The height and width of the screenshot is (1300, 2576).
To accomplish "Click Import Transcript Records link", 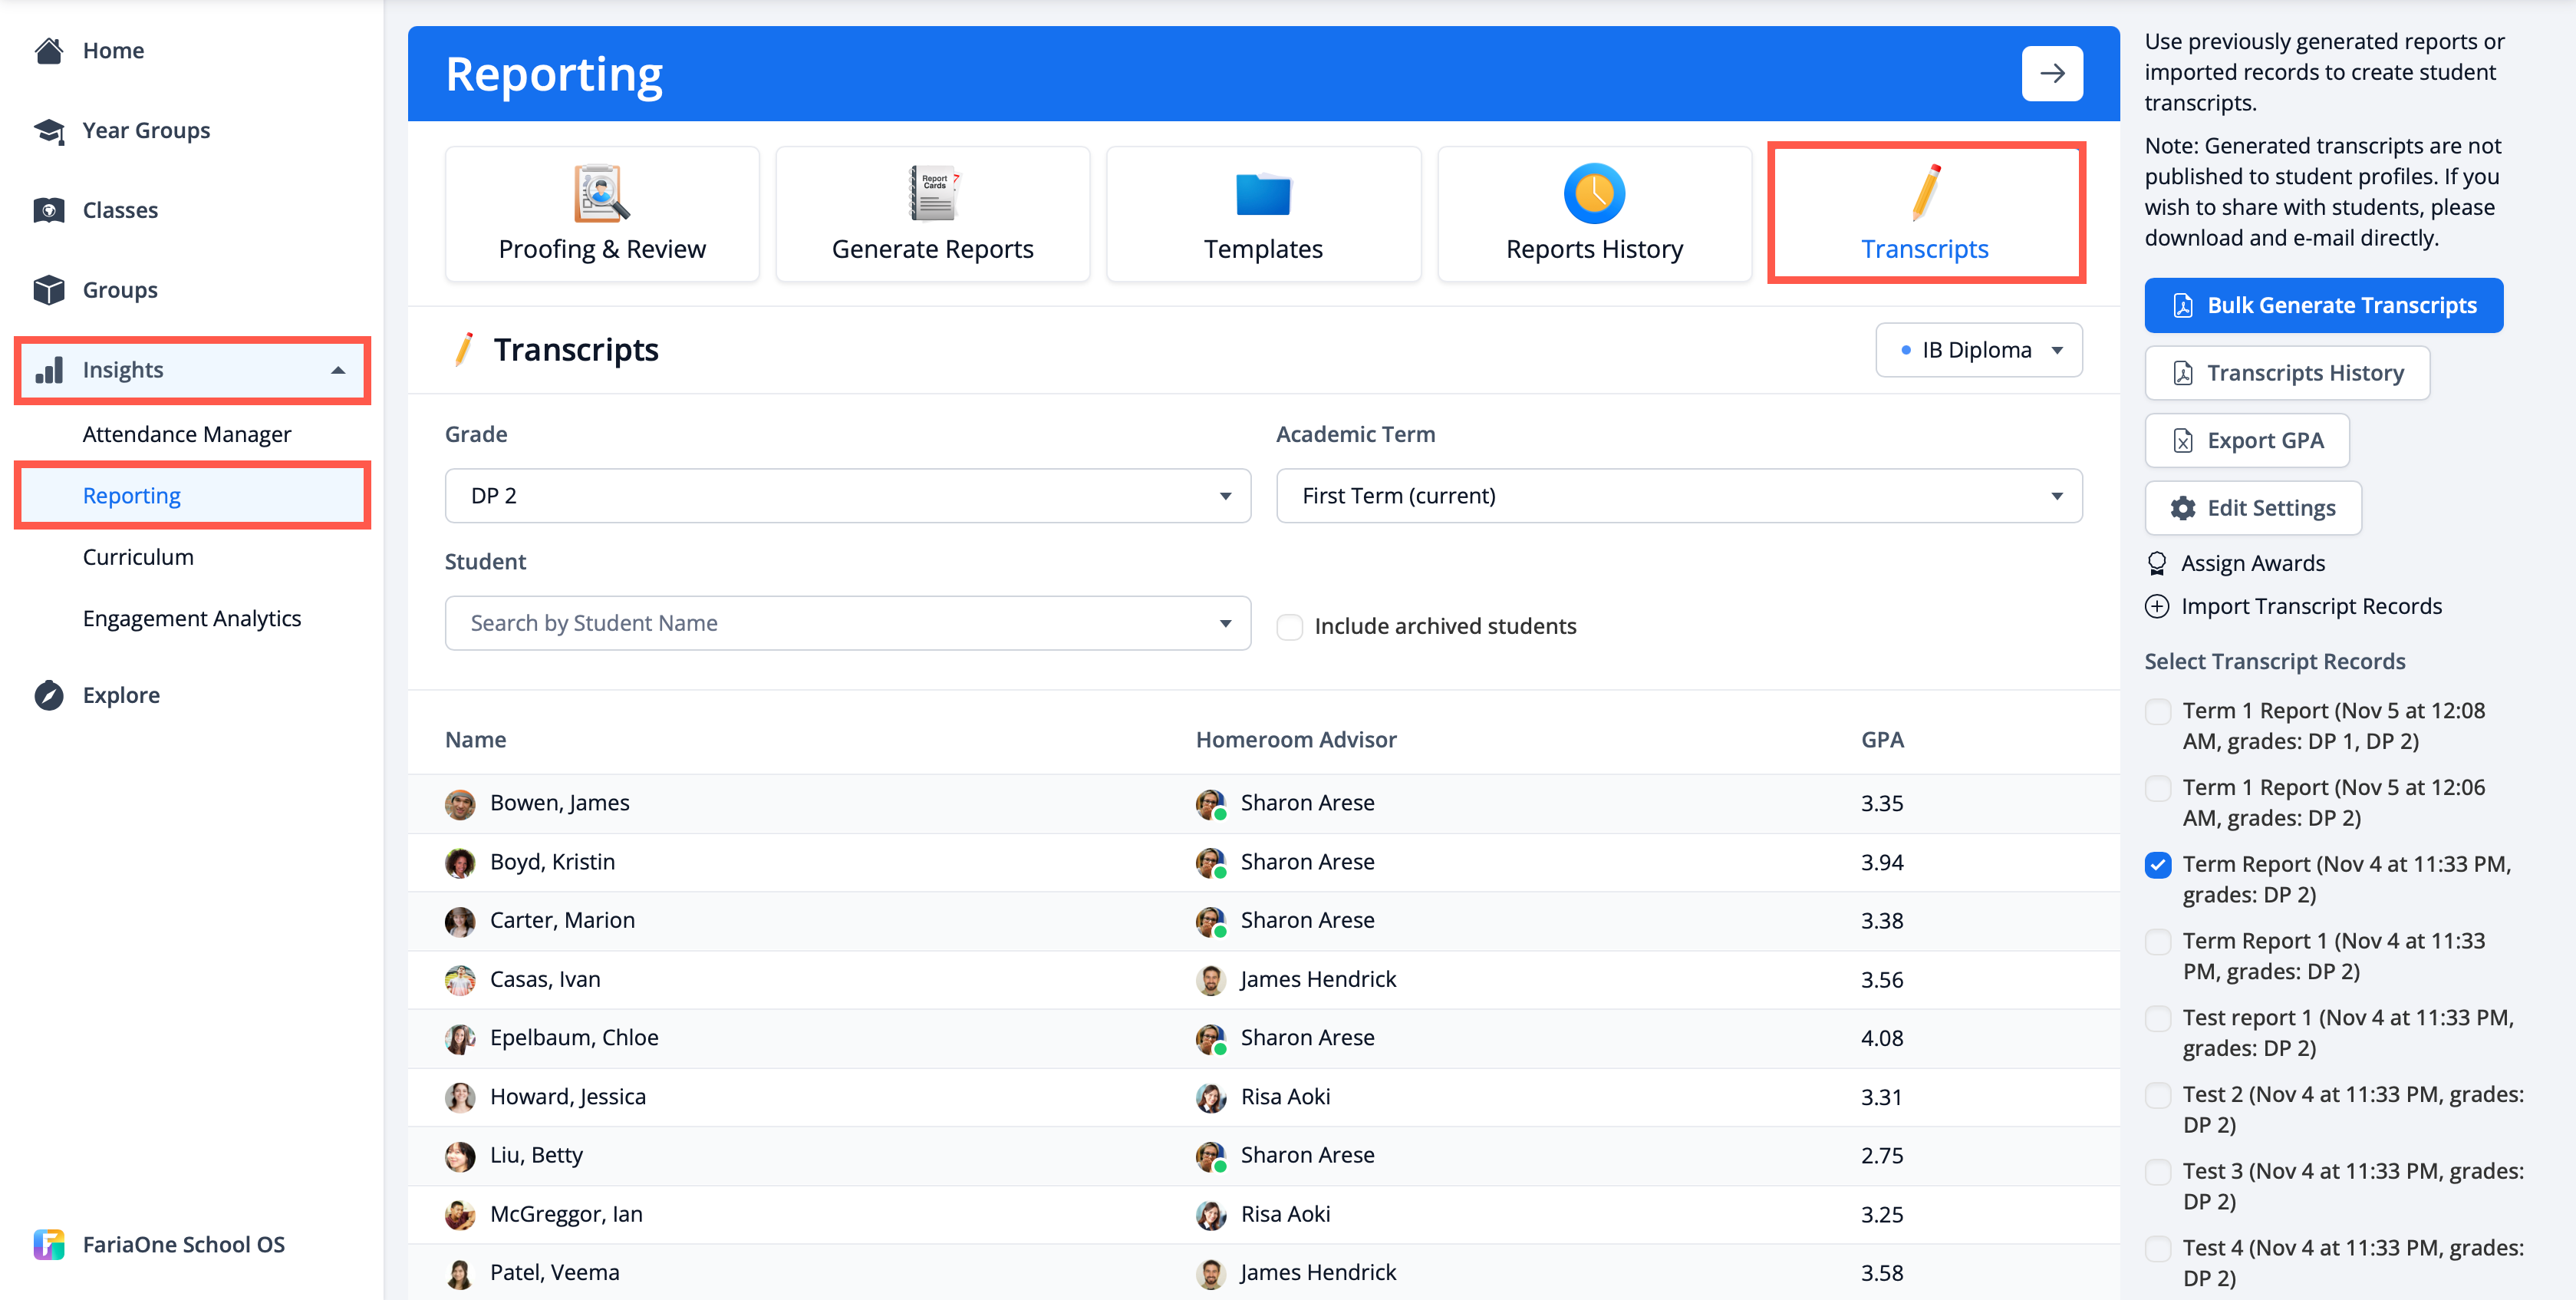I will coord(2310,607).
